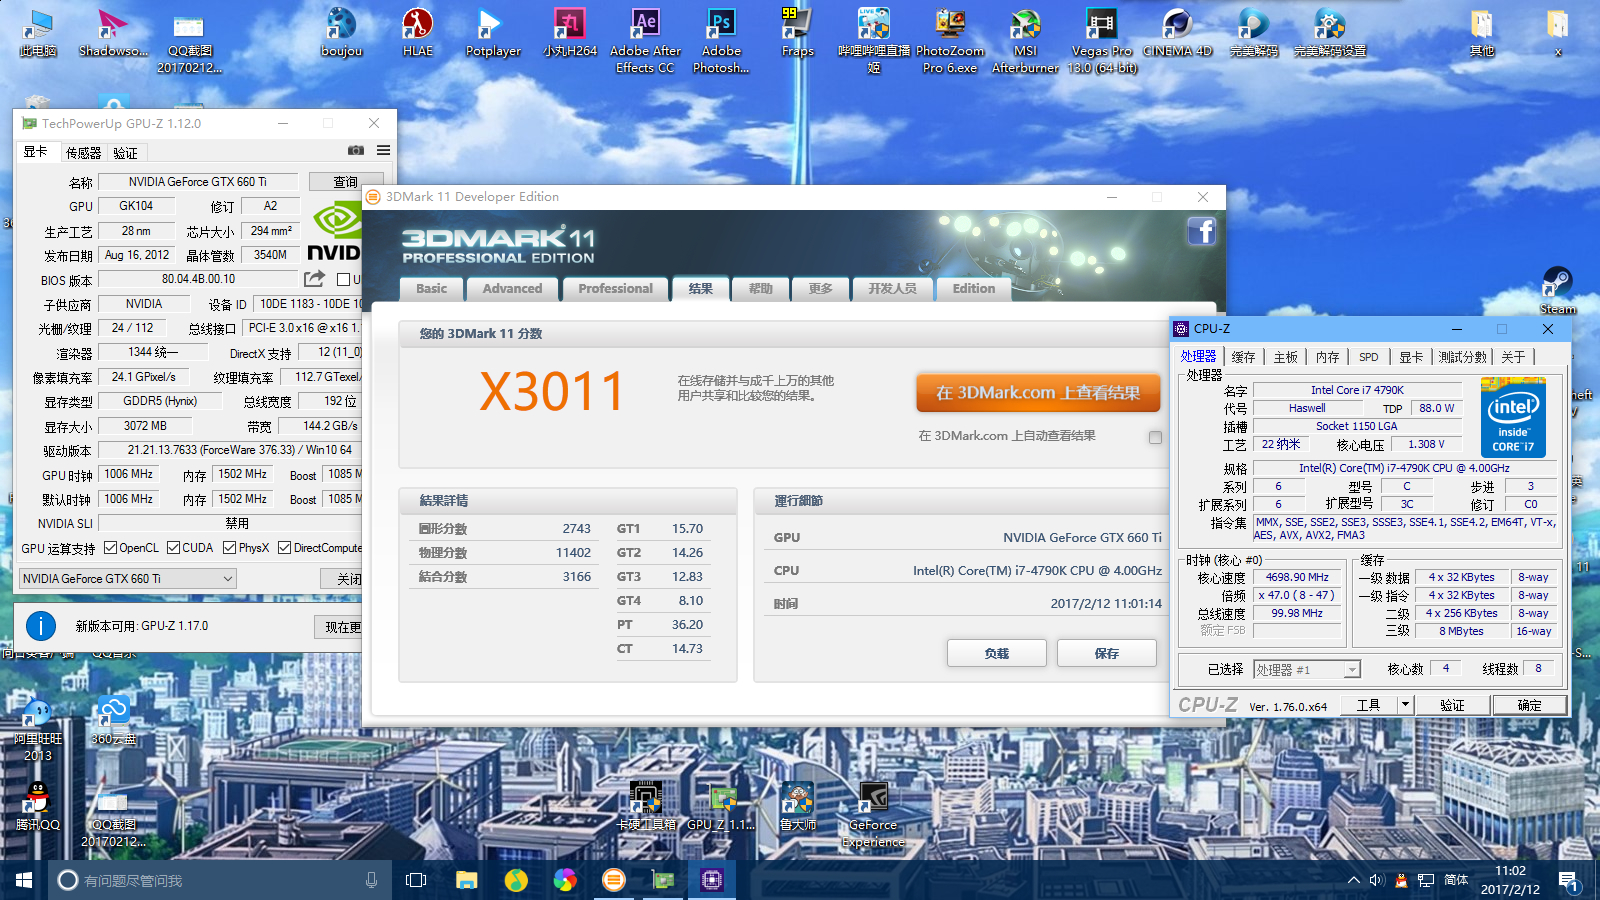
Task: Open File Explorer from the taskbar
Action: click(x=466, y=880)
